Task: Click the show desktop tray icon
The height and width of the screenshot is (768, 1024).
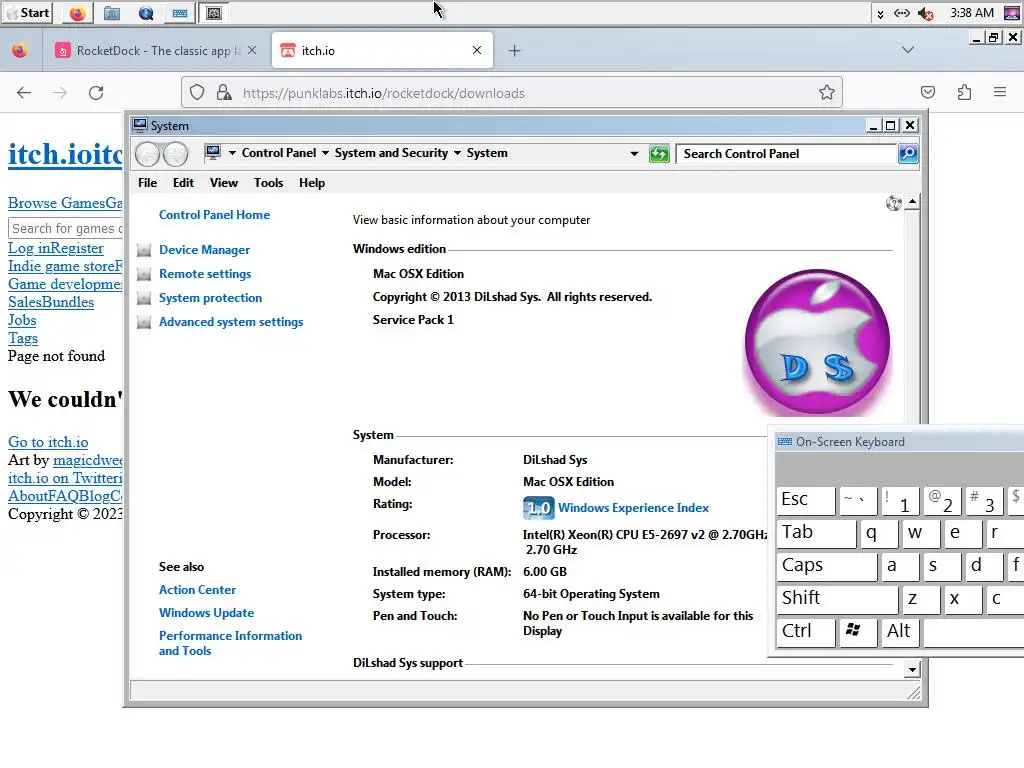Action: click(x=1012, y=13)
